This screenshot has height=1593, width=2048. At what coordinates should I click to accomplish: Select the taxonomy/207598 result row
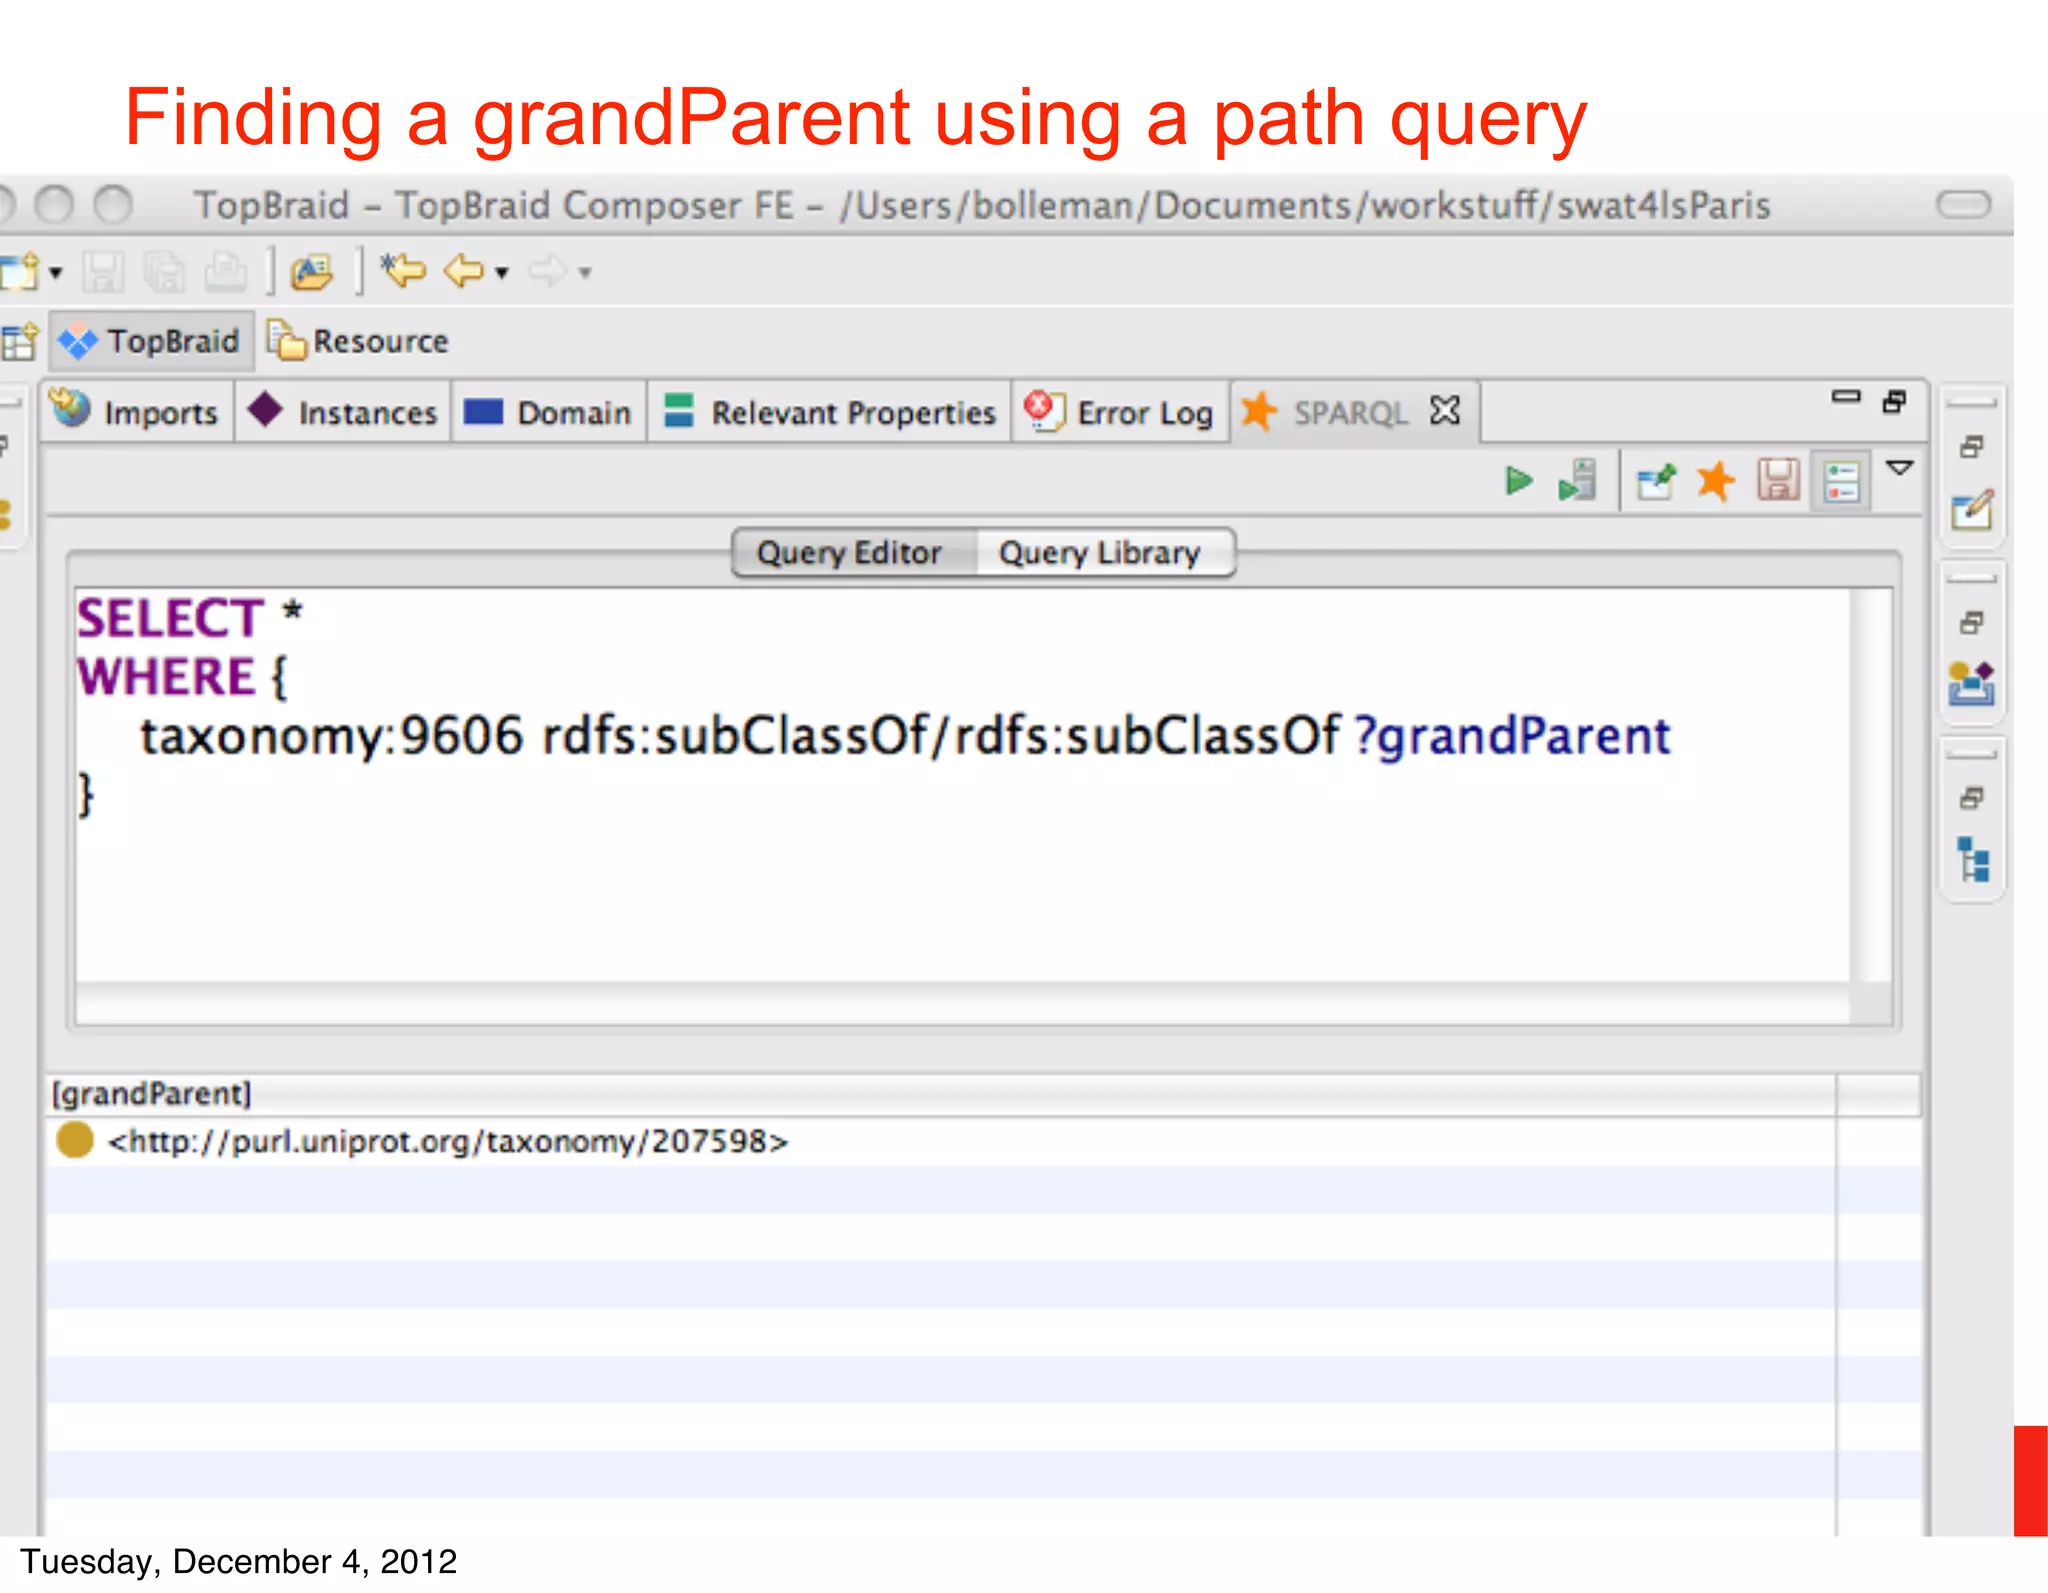click(940, 1141)
